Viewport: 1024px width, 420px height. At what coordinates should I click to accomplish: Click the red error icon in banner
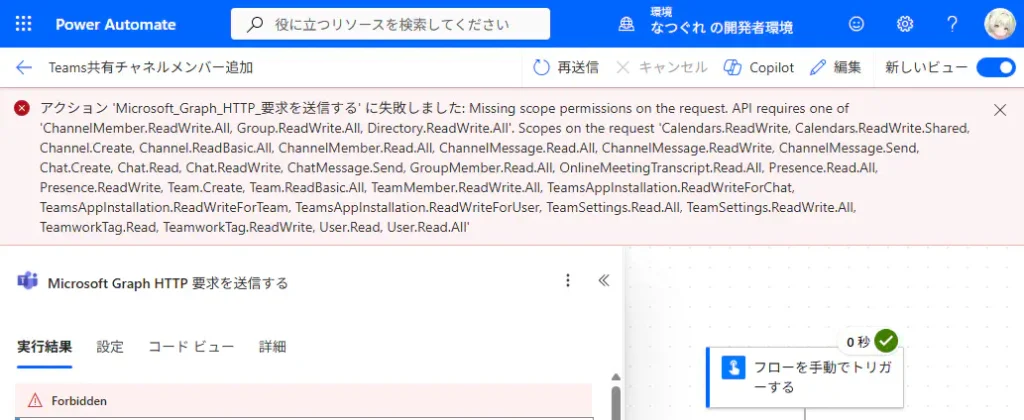(22, 108)
